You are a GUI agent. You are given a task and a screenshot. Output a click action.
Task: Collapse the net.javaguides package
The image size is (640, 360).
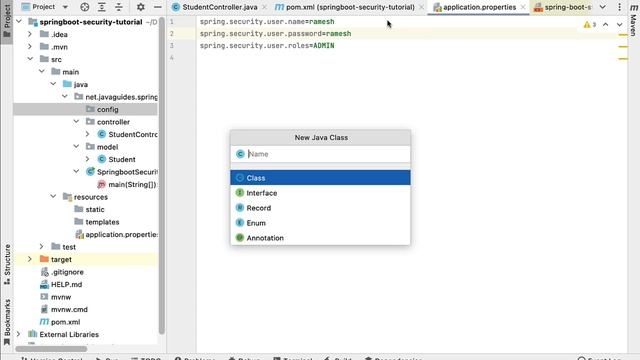pyautogui.click(x=64, y=97)
